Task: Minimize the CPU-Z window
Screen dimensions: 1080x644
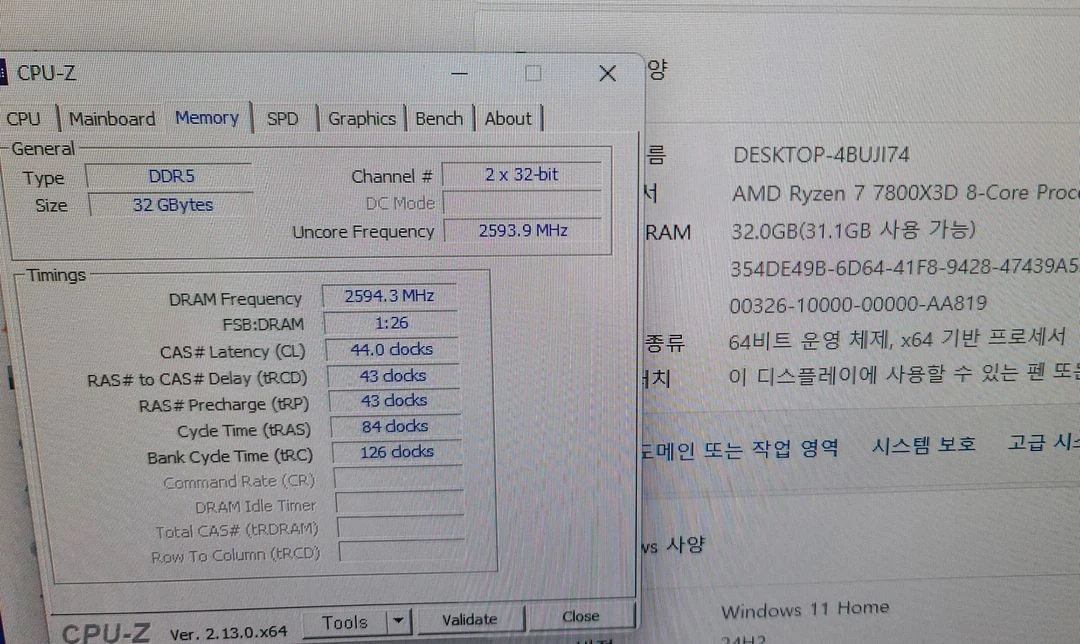Action: pyautogui.click(x=459, y=74)
